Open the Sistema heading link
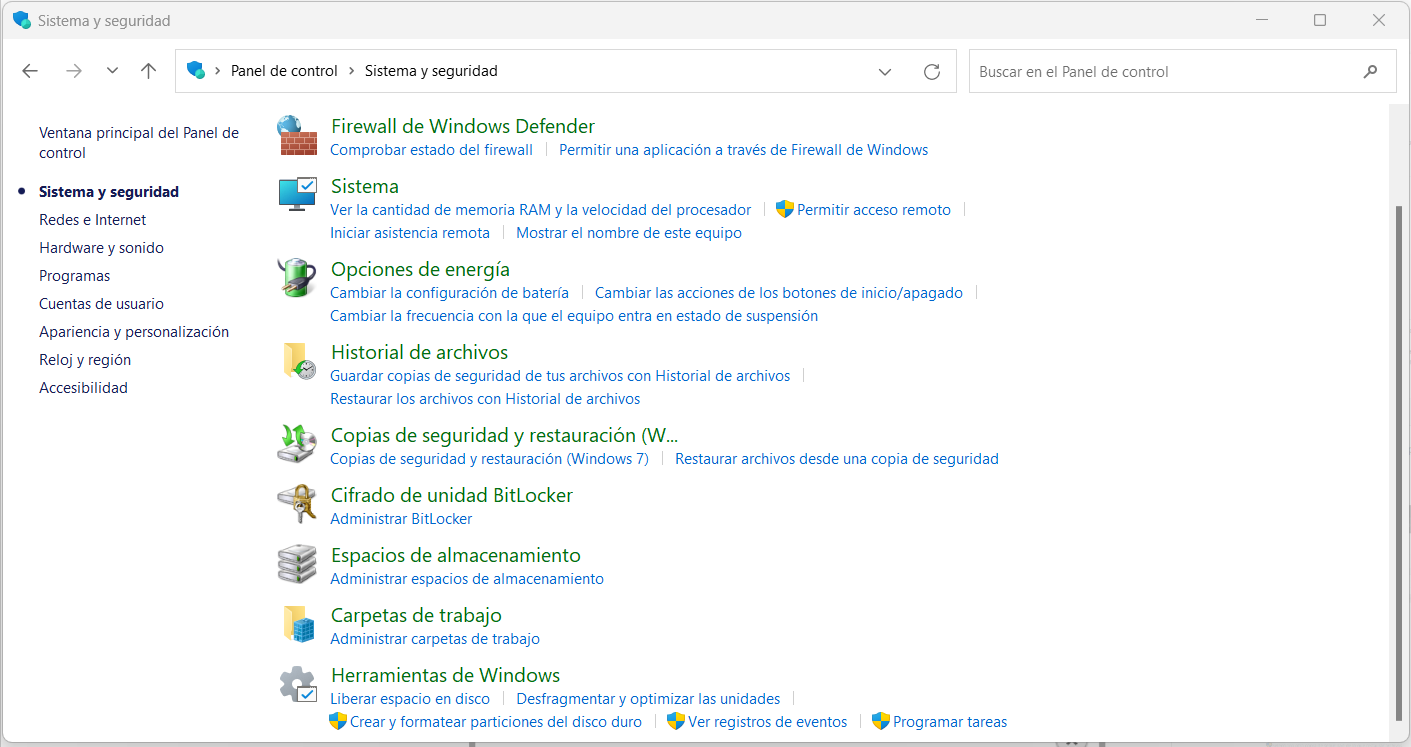Viewport: 1411px width, 747px height. (x=365, y=186)
